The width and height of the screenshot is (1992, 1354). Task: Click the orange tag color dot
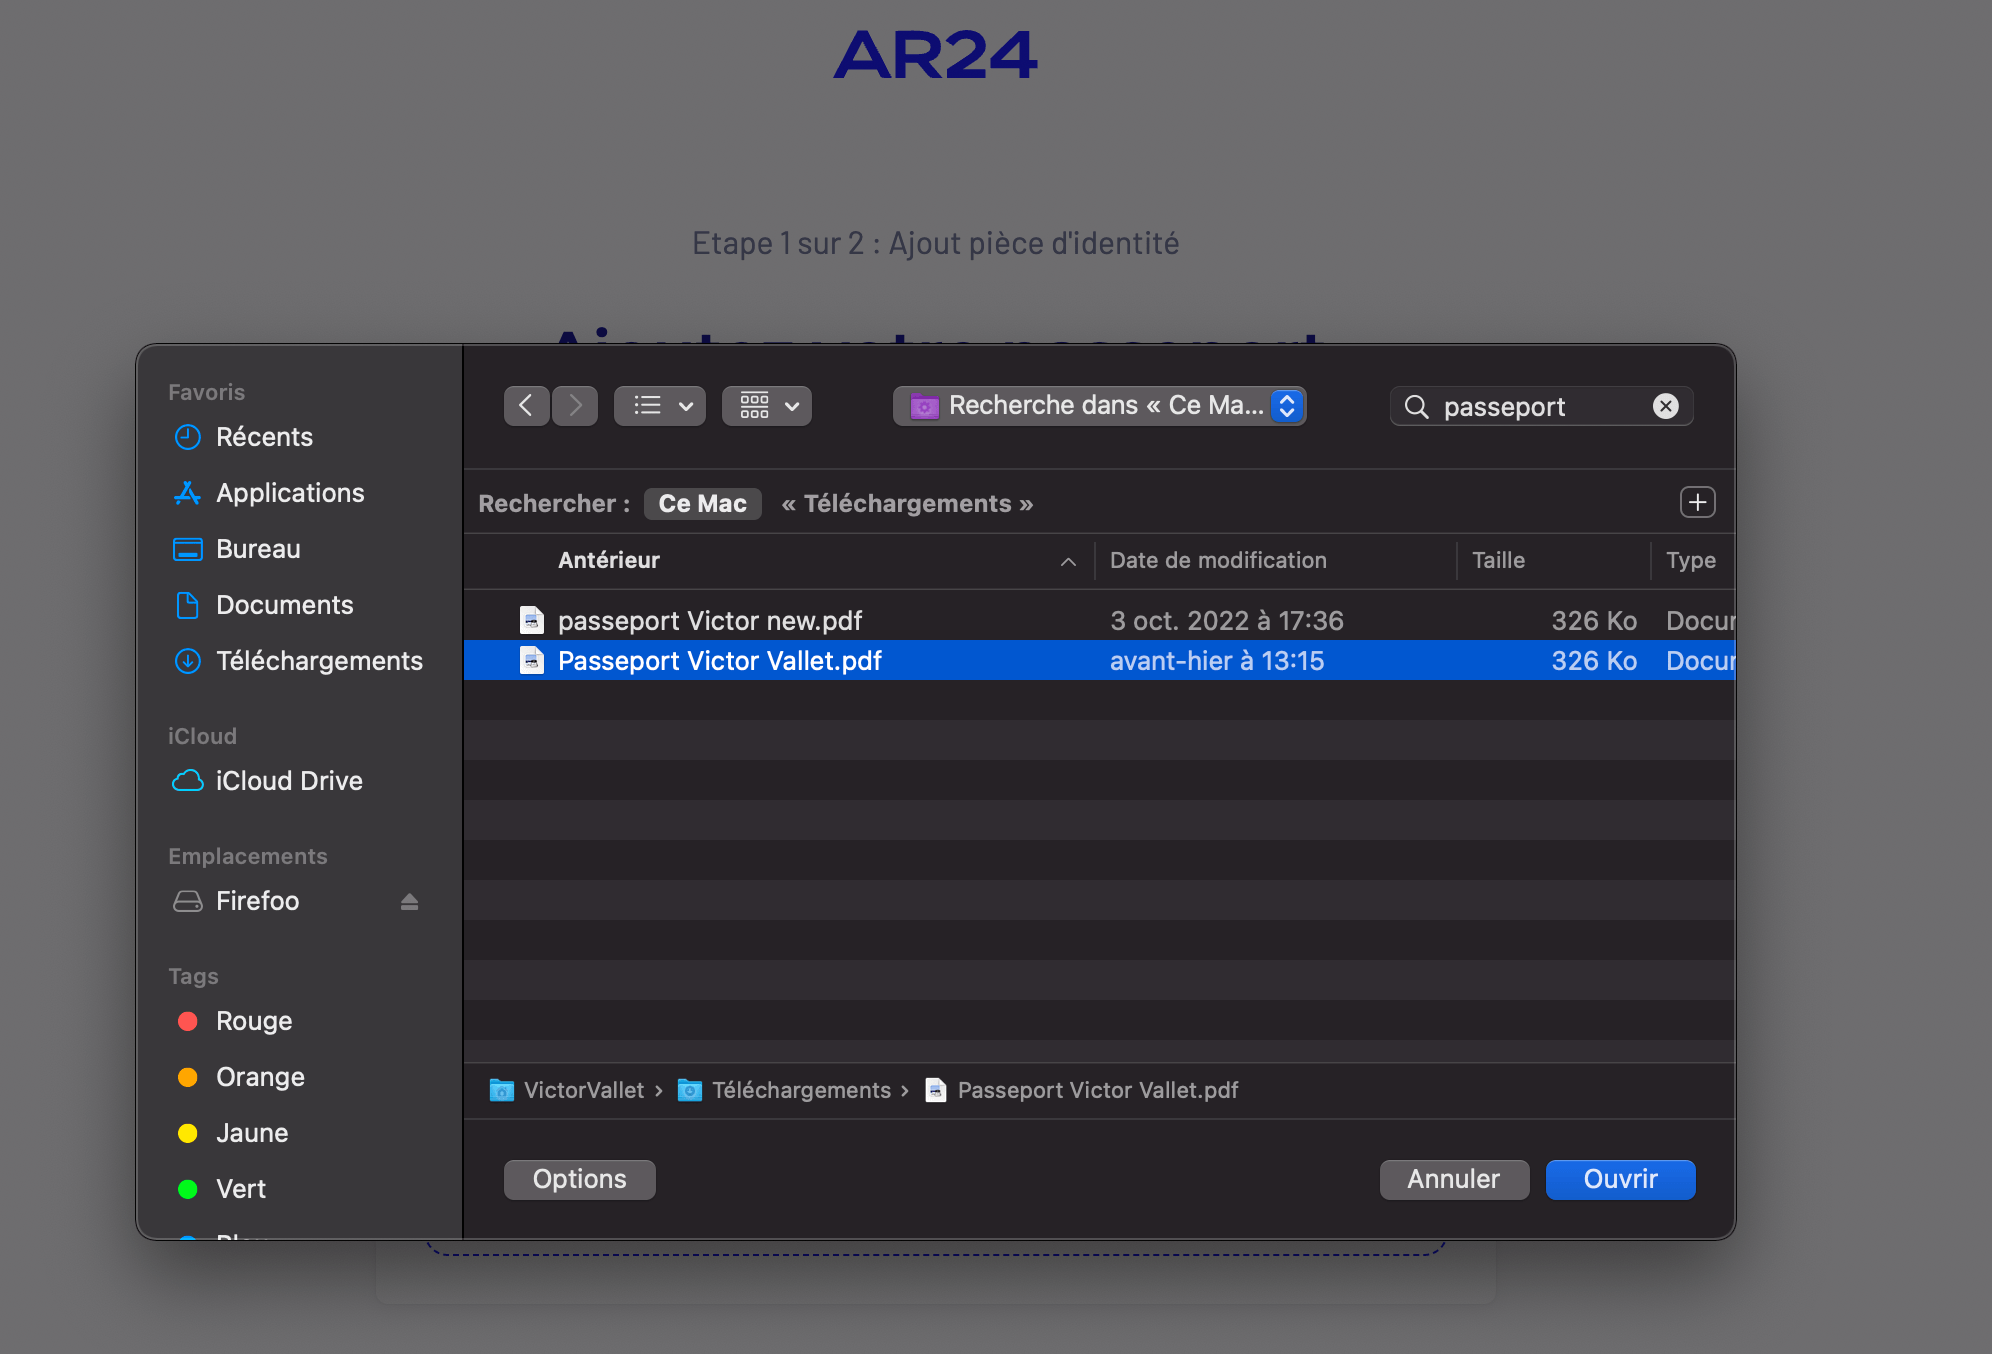coord(187,1077)
